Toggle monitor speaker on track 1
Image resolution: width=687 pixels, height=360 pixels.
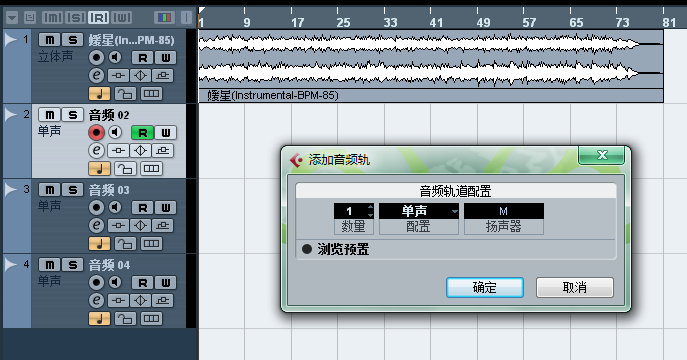click(x=115, y=57)
